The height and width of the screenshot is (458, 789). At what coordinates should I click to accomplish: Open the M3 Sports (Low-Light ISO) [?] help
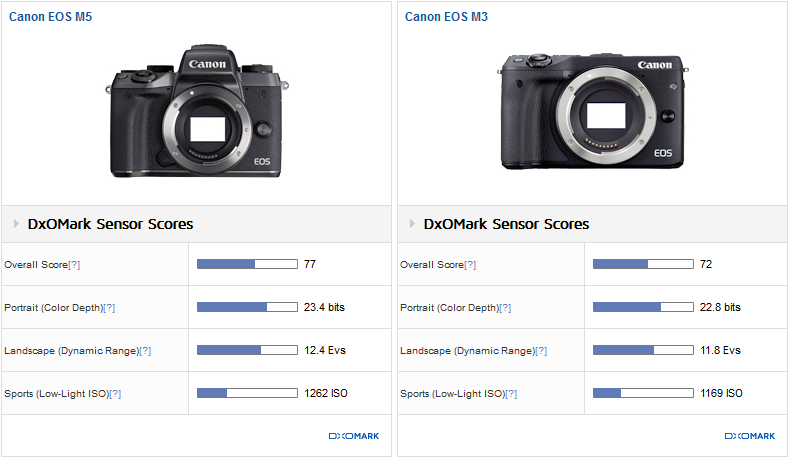tap(511, 394)
